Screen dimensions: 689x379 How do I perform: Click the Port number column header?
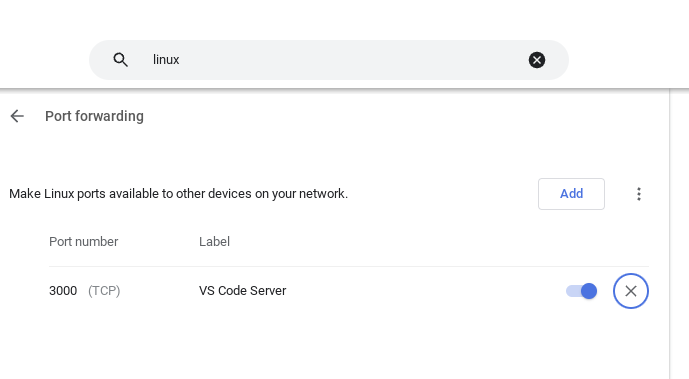click(x=83, y=242)
